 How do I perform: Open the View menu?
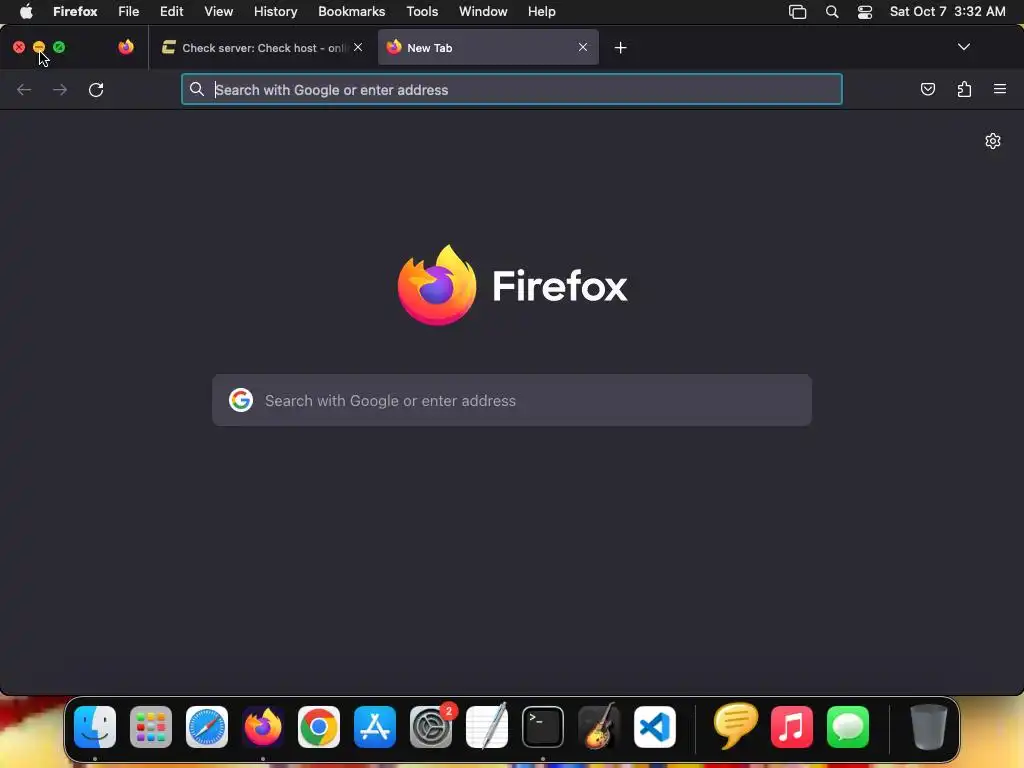(x=219, y=12)
